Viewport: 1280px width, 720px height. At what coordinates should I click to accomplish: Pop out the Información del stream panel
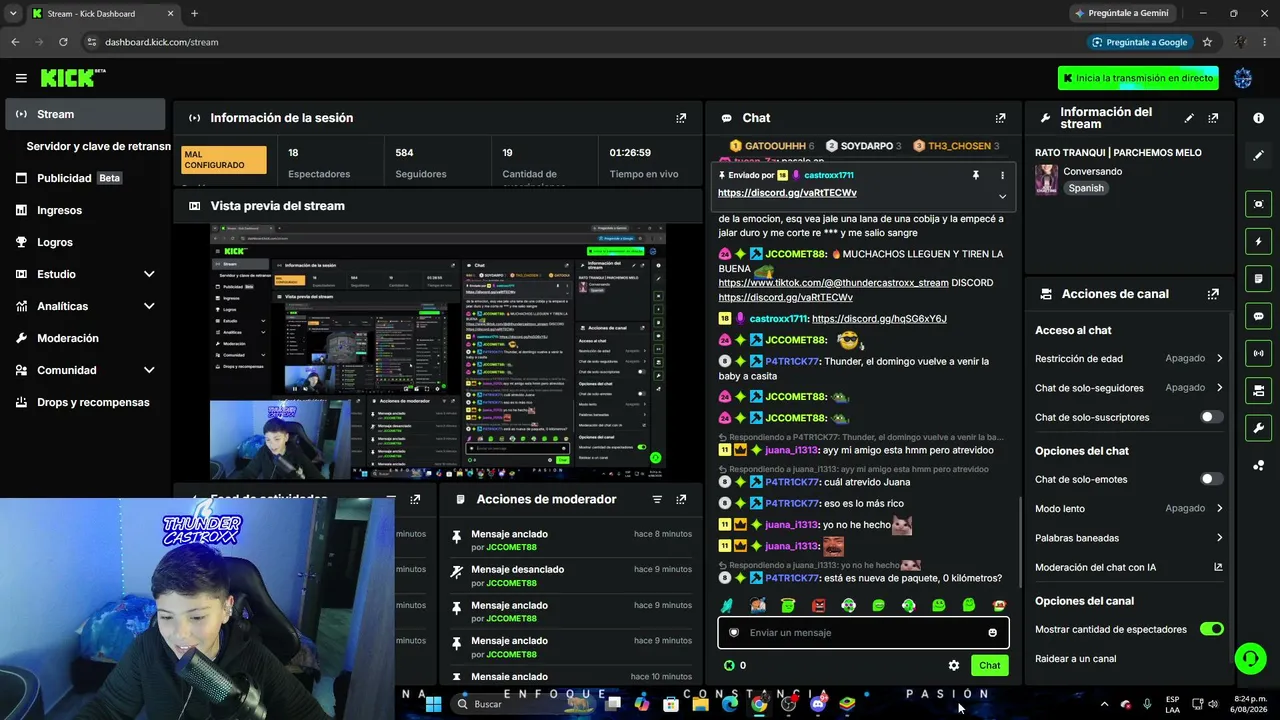coord(1213,118)
